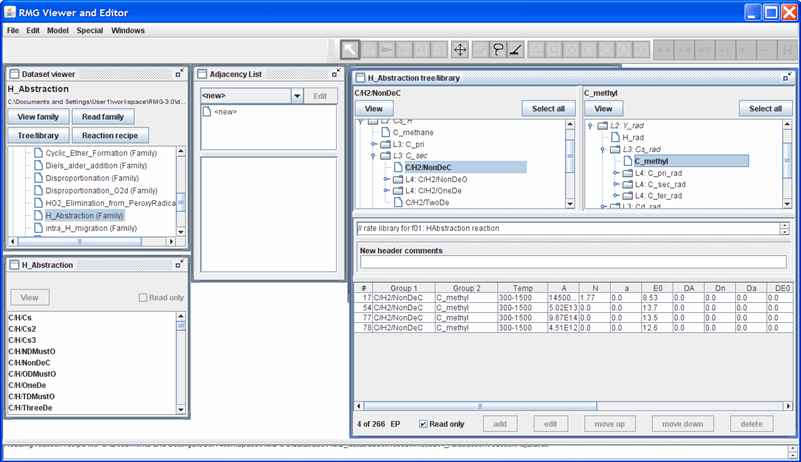Image resolution: width=801 pixels, height=462 pixels.
Task: Click the RMG application title bar icon
Action: (10, 12)
